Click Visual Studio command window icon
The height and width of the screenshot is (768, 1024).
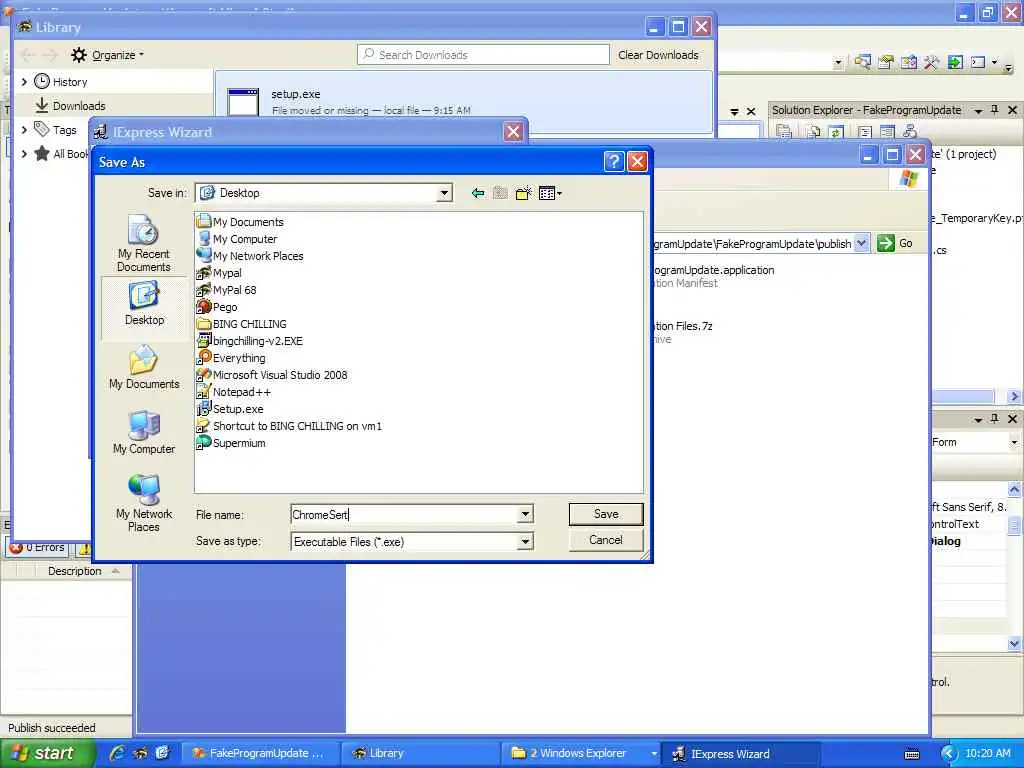pyautogui.click(x=978, y=63)
